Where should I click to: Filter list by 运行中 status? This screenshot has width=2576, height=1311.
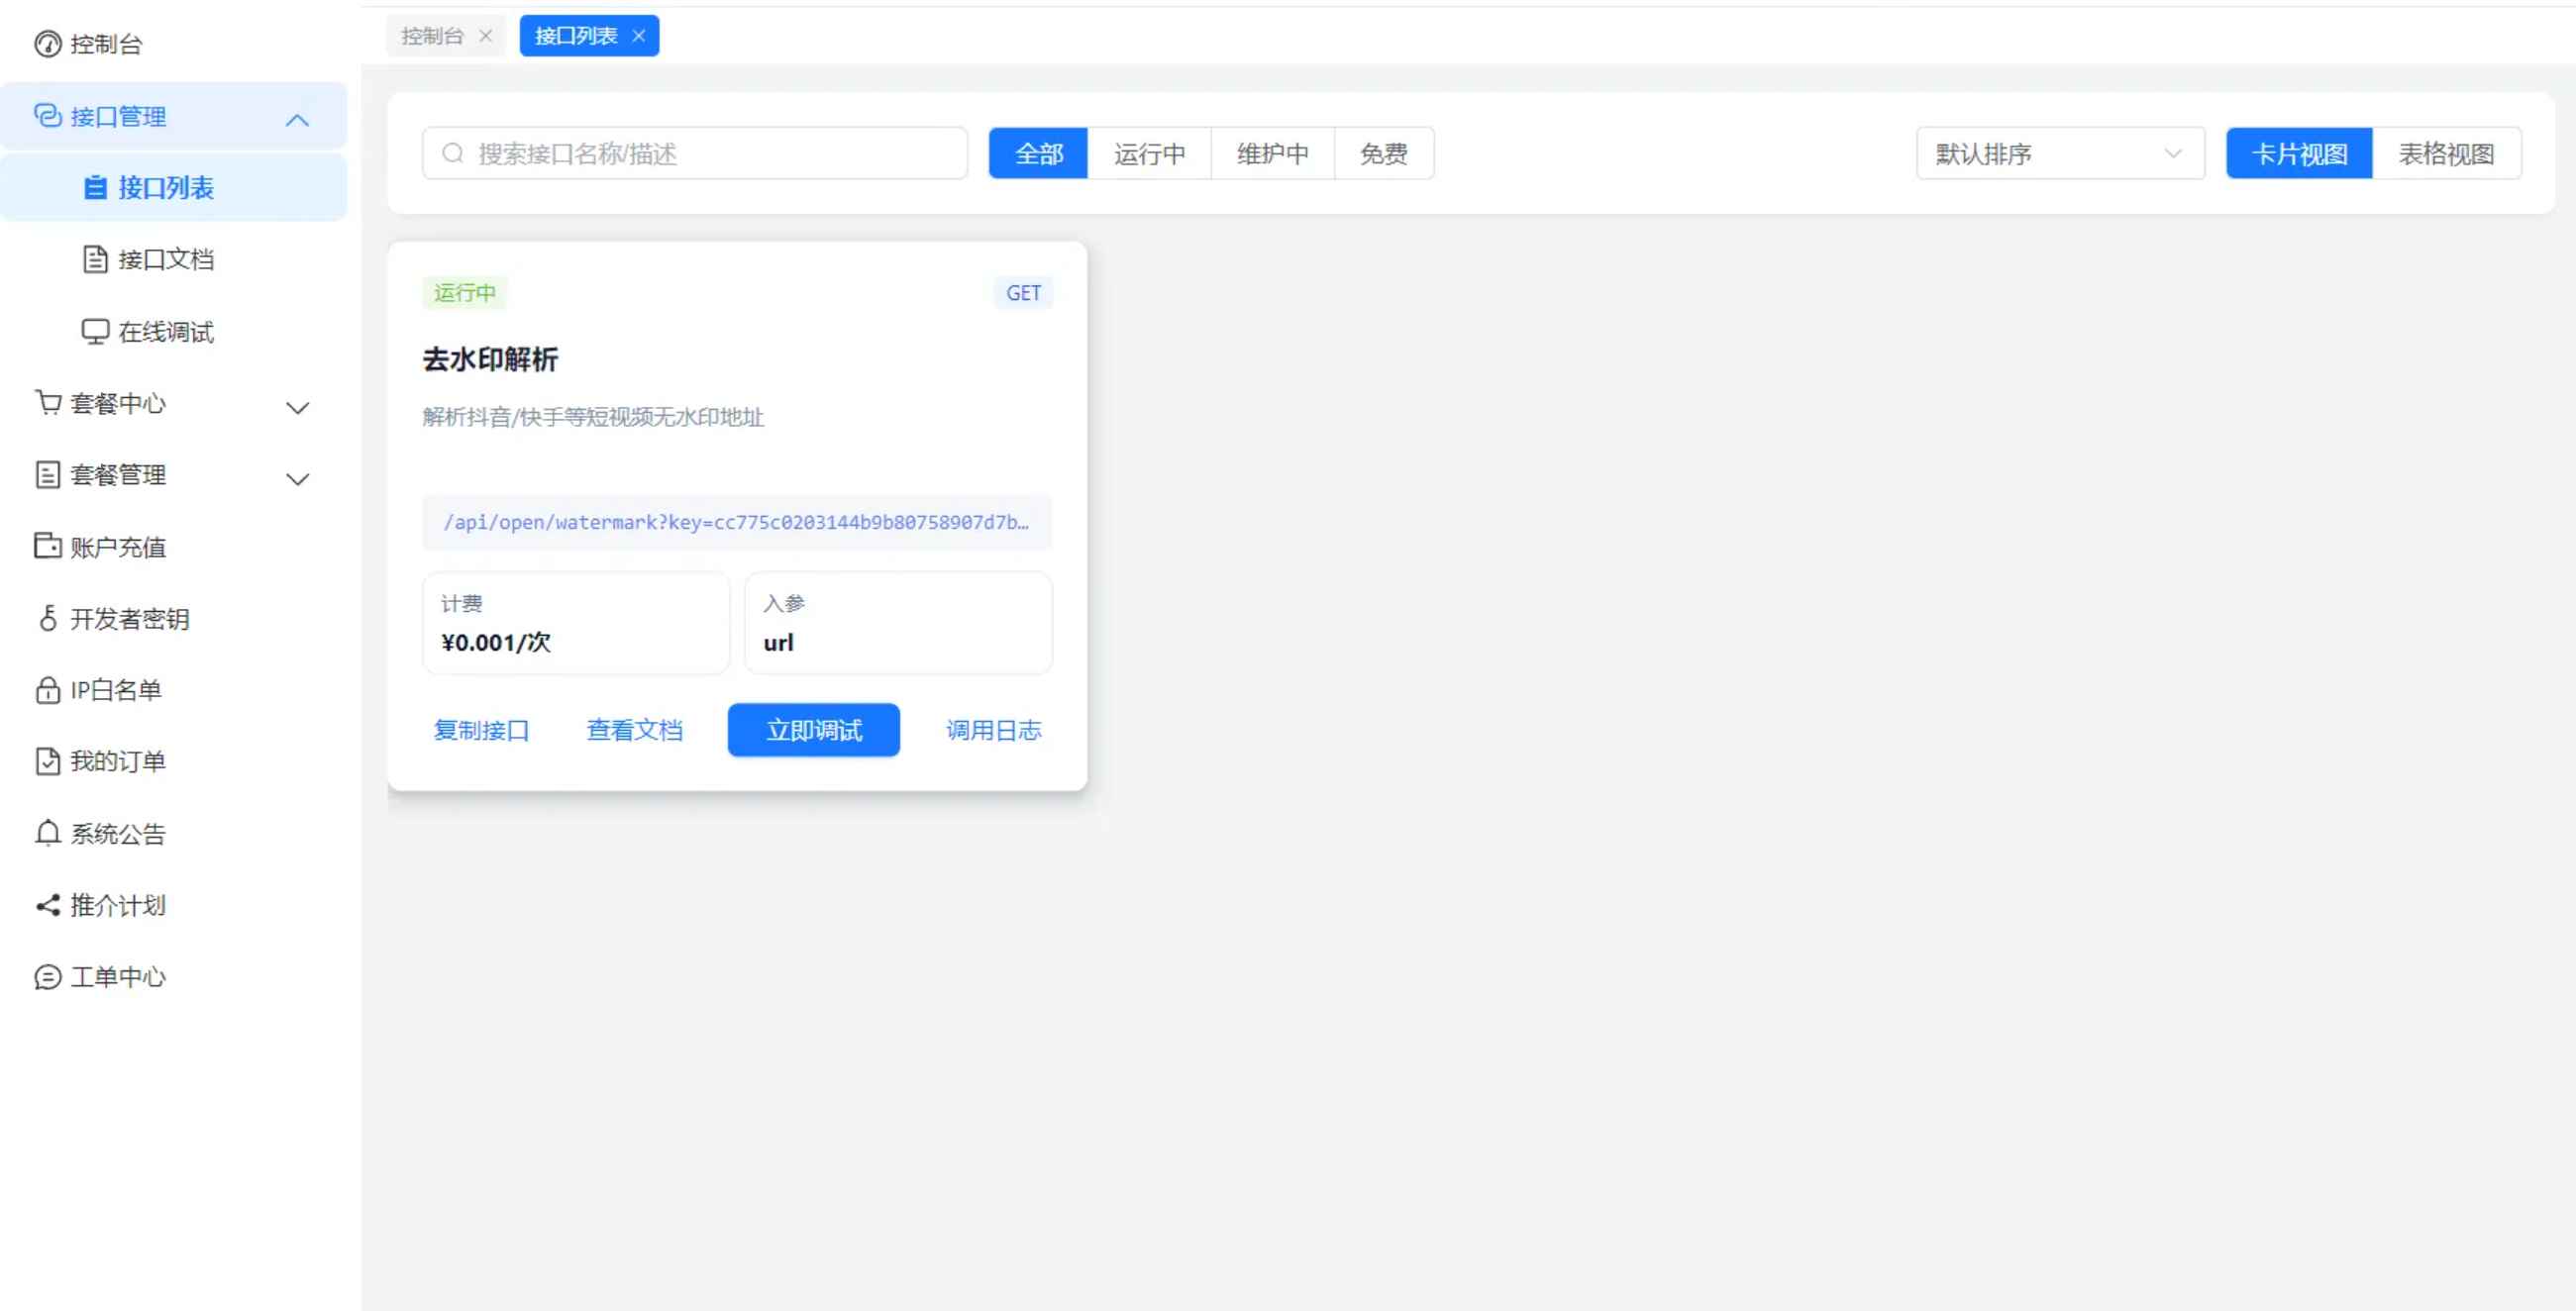point(1149,154)
